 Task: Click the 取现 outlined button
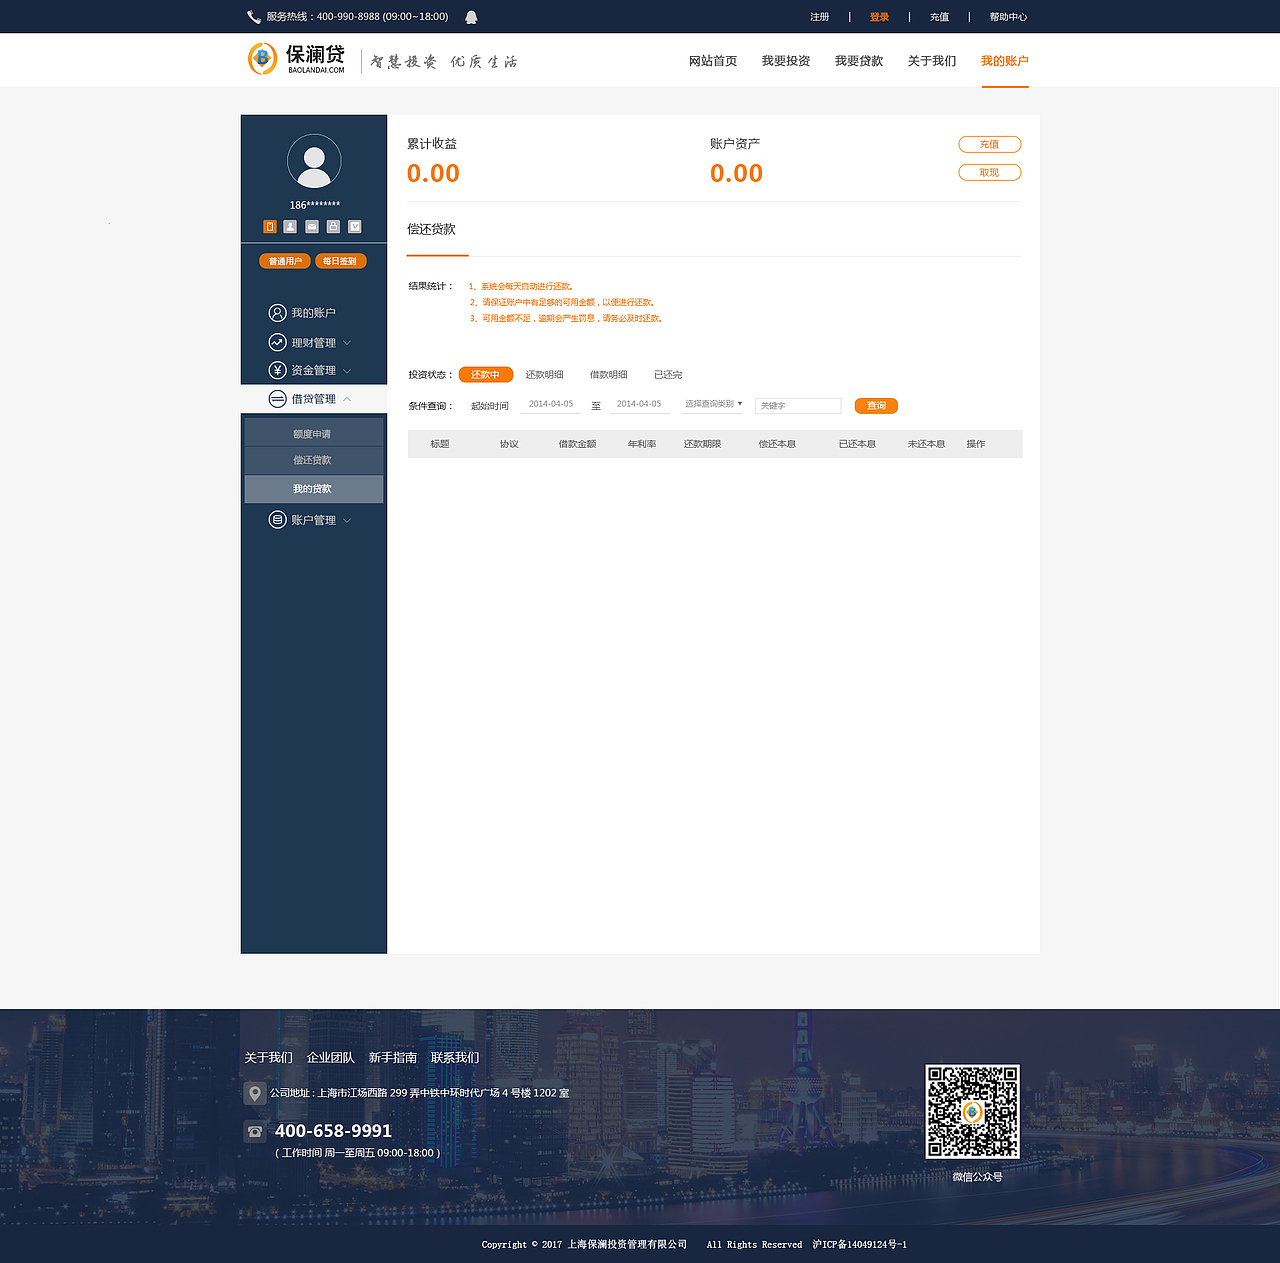click(x=990, y=172)
